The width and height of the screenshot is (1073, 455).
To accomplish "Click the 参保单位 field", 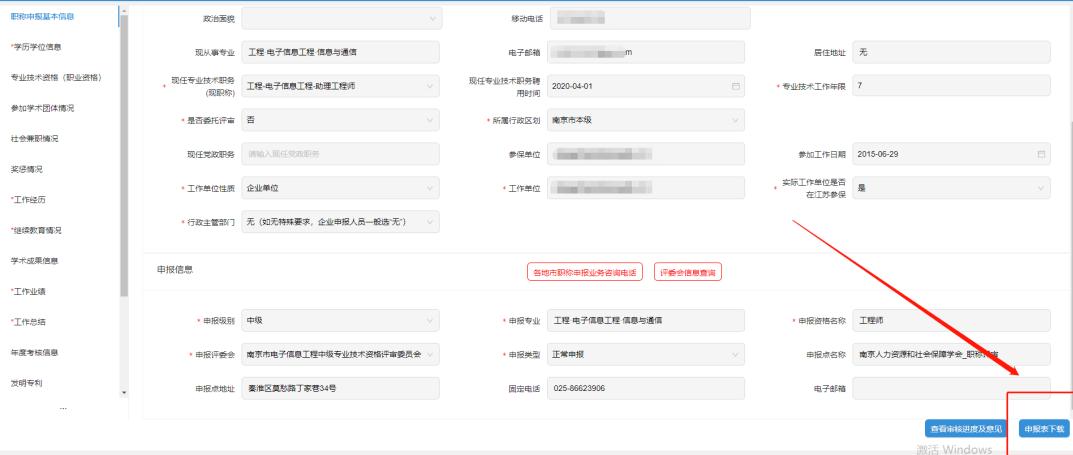I will (646, 154).
